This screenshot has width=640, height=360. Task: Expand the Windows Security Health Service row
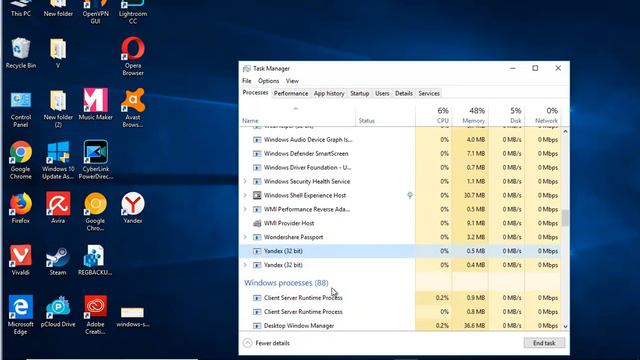(x=245, y=181)
